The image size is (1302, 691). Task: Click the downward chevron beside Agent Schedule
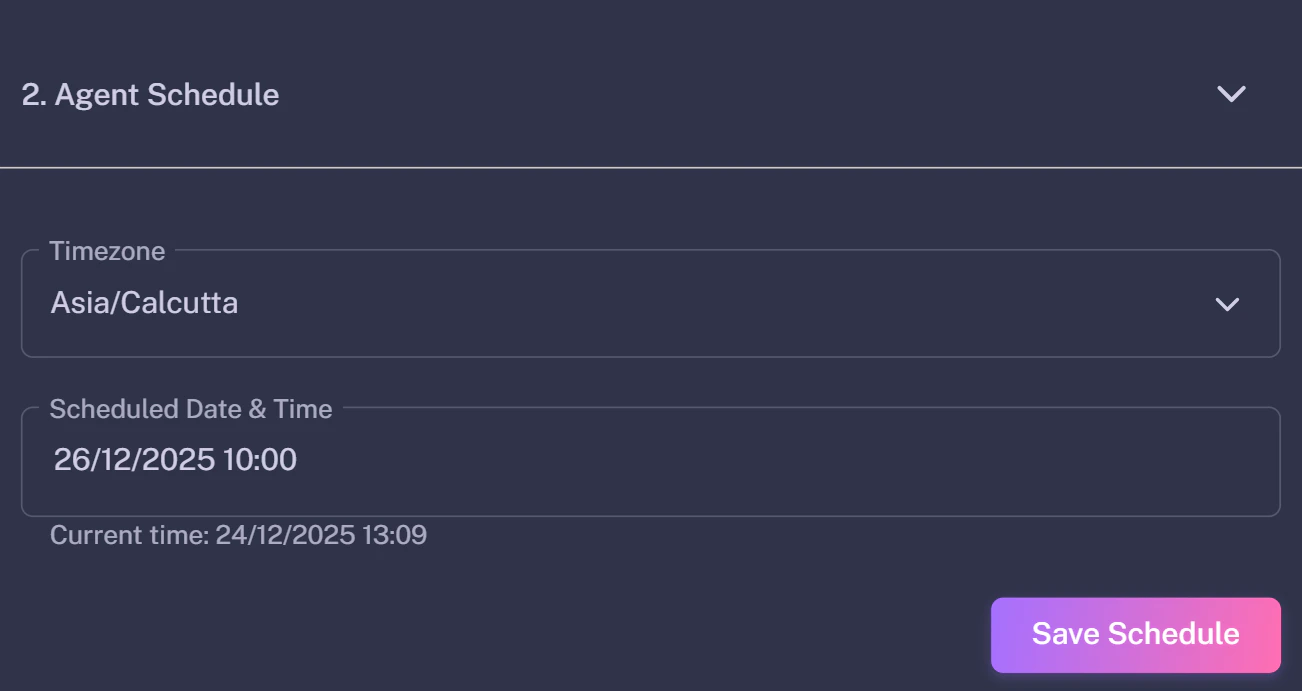pyautogui.click(x=1231, y=94)
